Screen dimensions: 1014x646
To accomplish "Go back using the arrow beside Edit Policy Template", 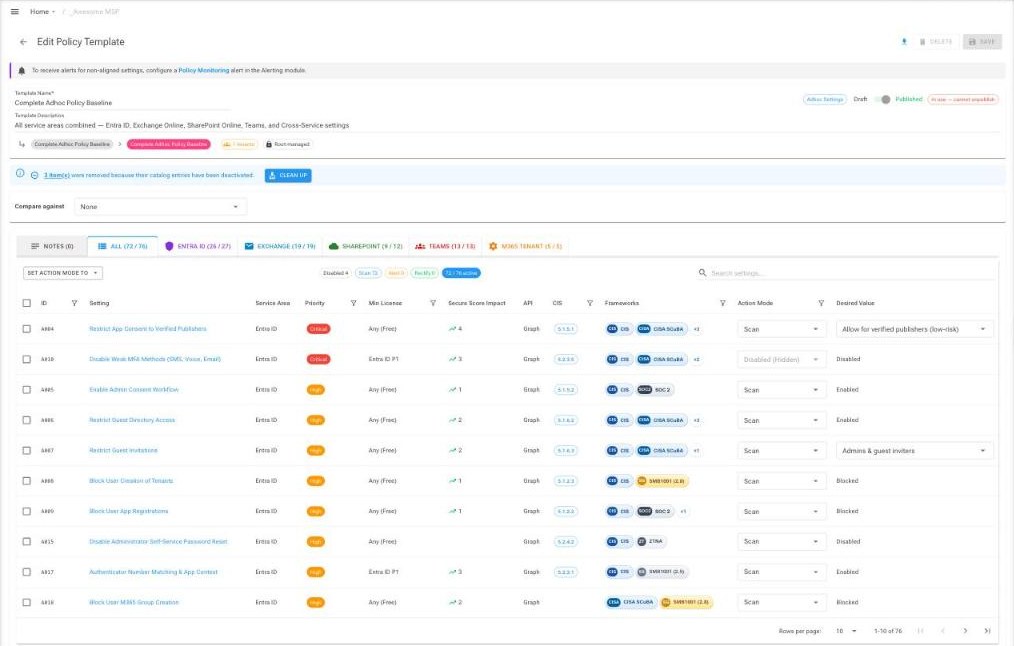I will [x=23, y=42].
